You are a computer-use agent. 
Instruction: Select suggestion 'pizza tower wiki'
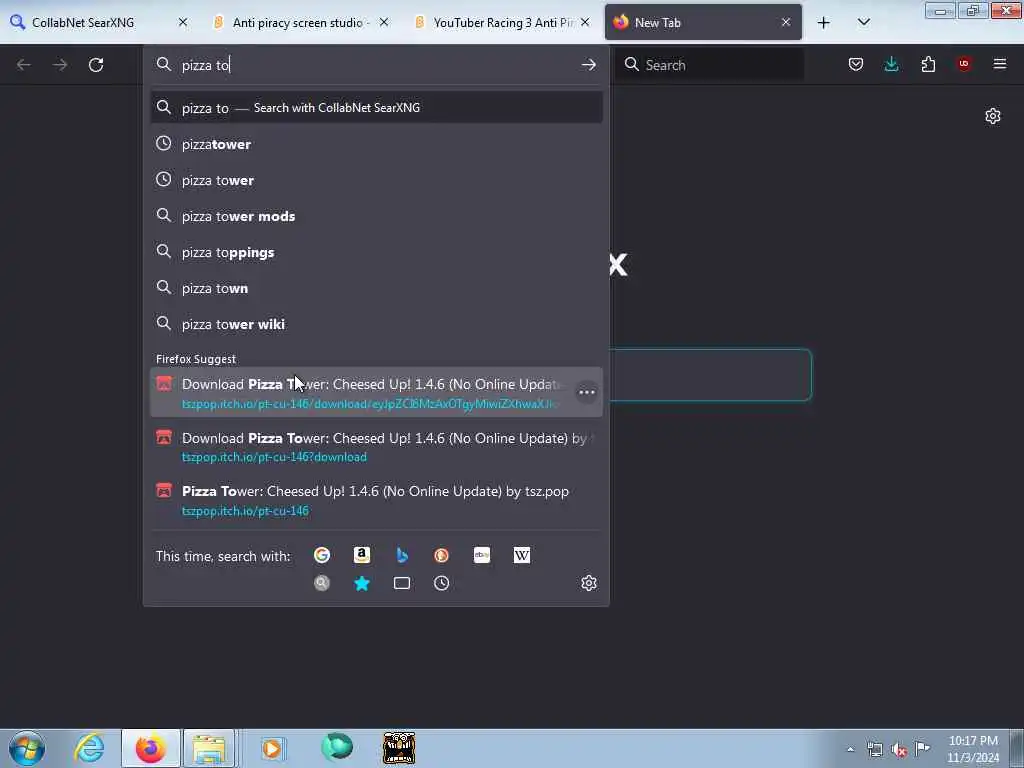tap(376, 324)
